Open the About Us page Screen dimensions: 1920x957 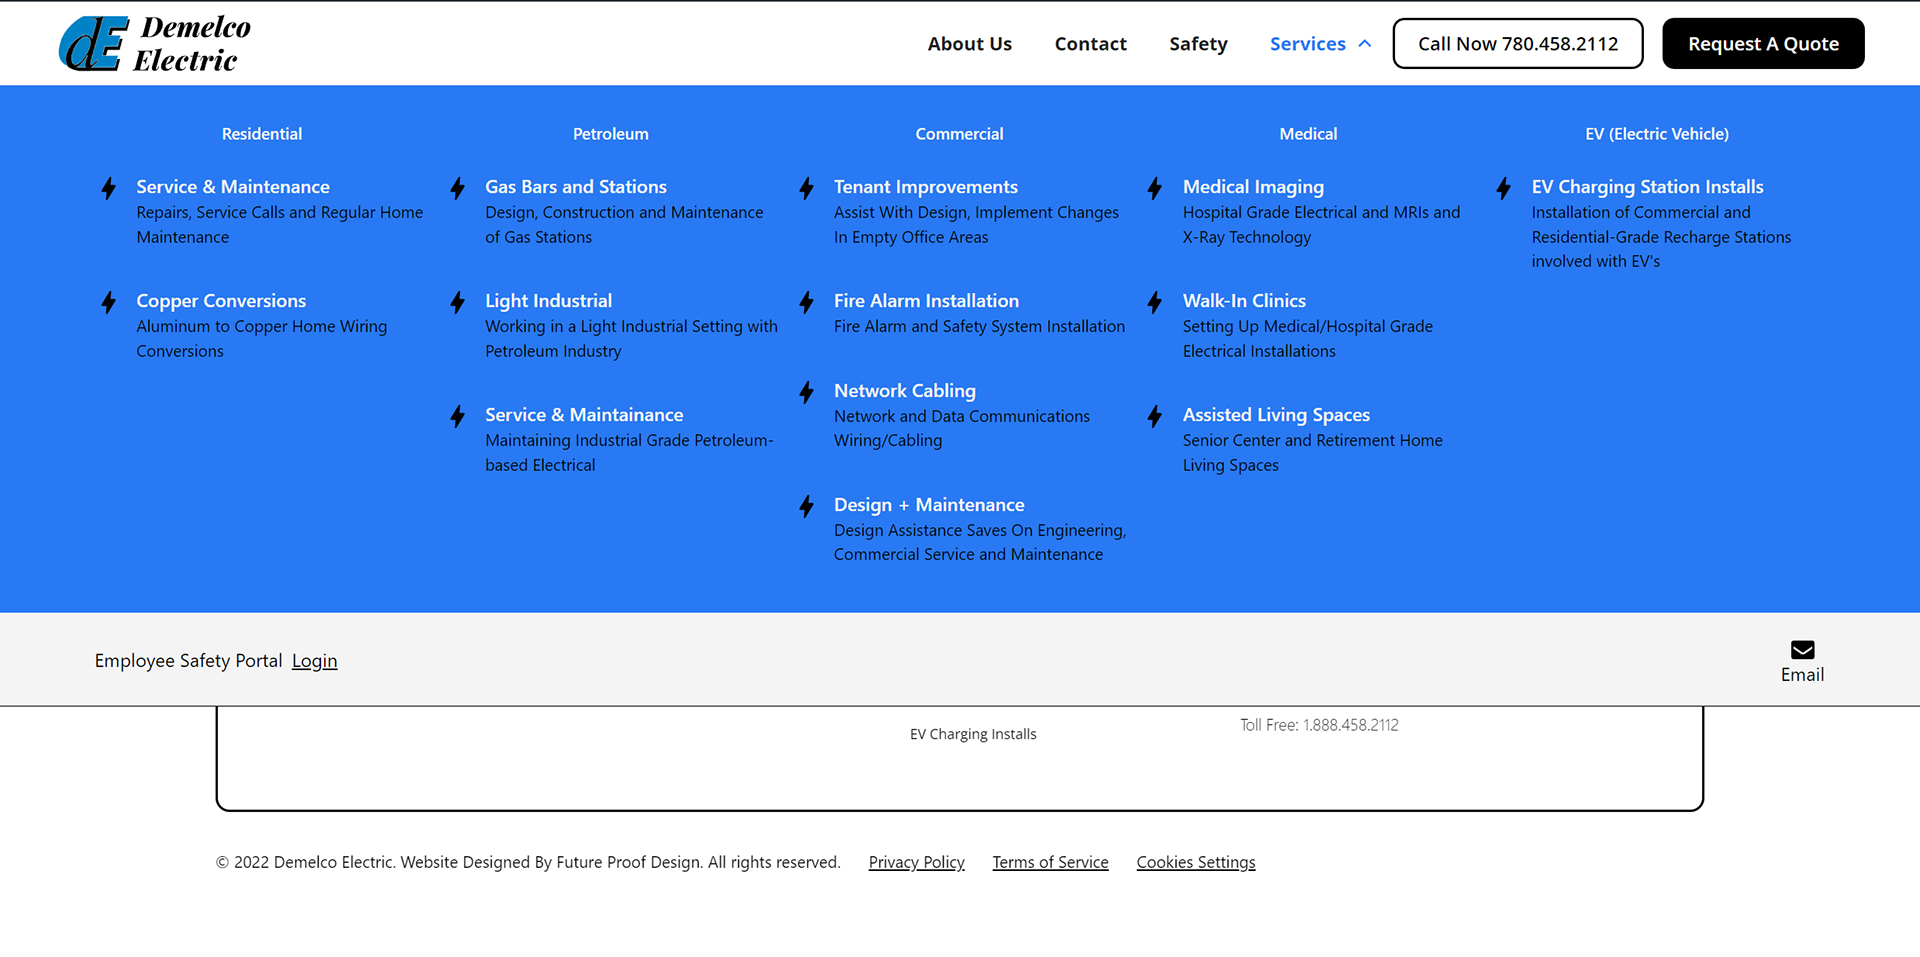969,44
